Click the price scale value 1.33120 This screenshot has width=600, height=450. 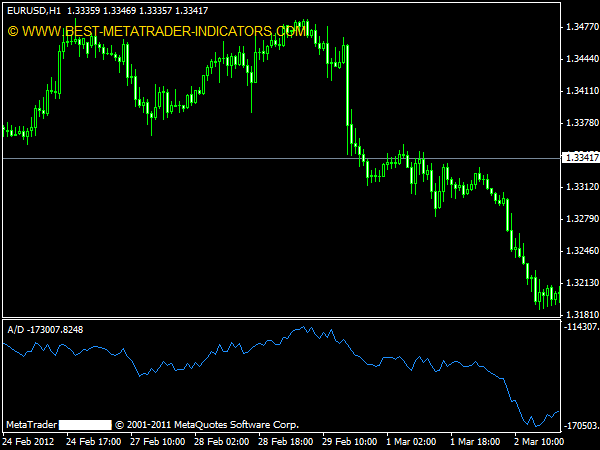582,187
